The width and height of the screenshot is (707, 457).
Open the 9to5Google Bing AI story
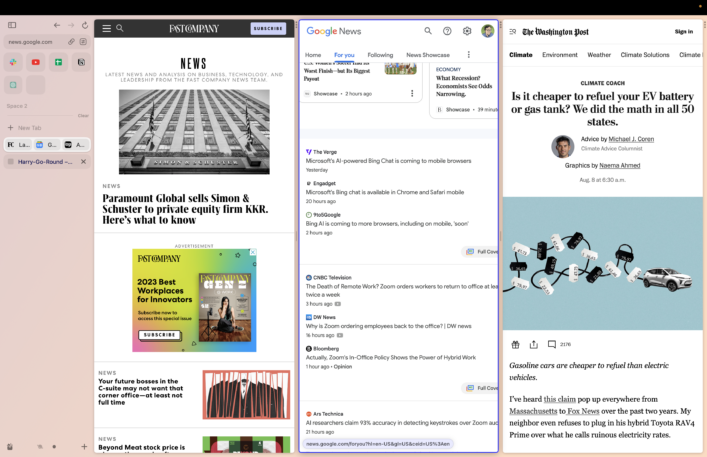point(387,224)
